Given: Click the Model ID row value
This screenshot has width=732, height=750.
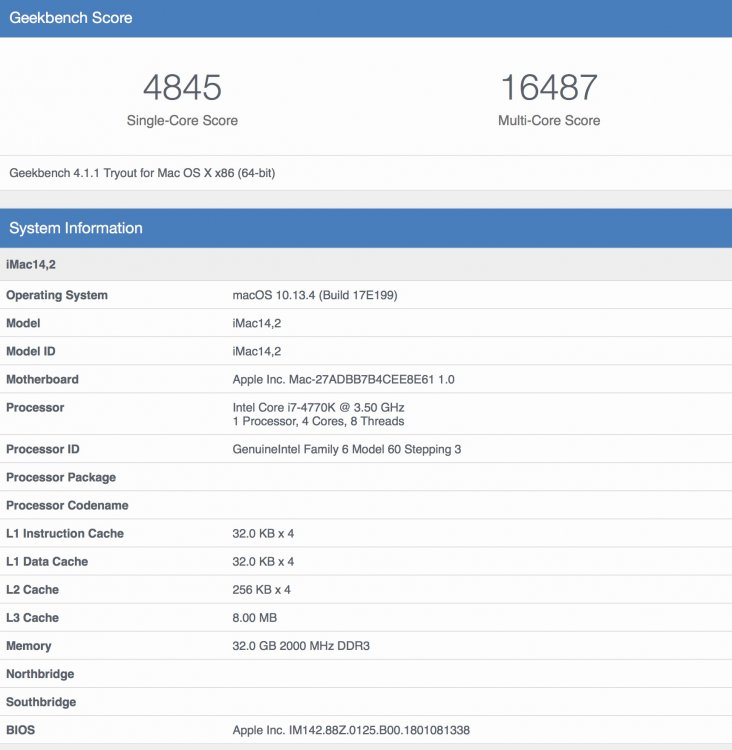Looking at the screenshot, I should tap(256, 352).
